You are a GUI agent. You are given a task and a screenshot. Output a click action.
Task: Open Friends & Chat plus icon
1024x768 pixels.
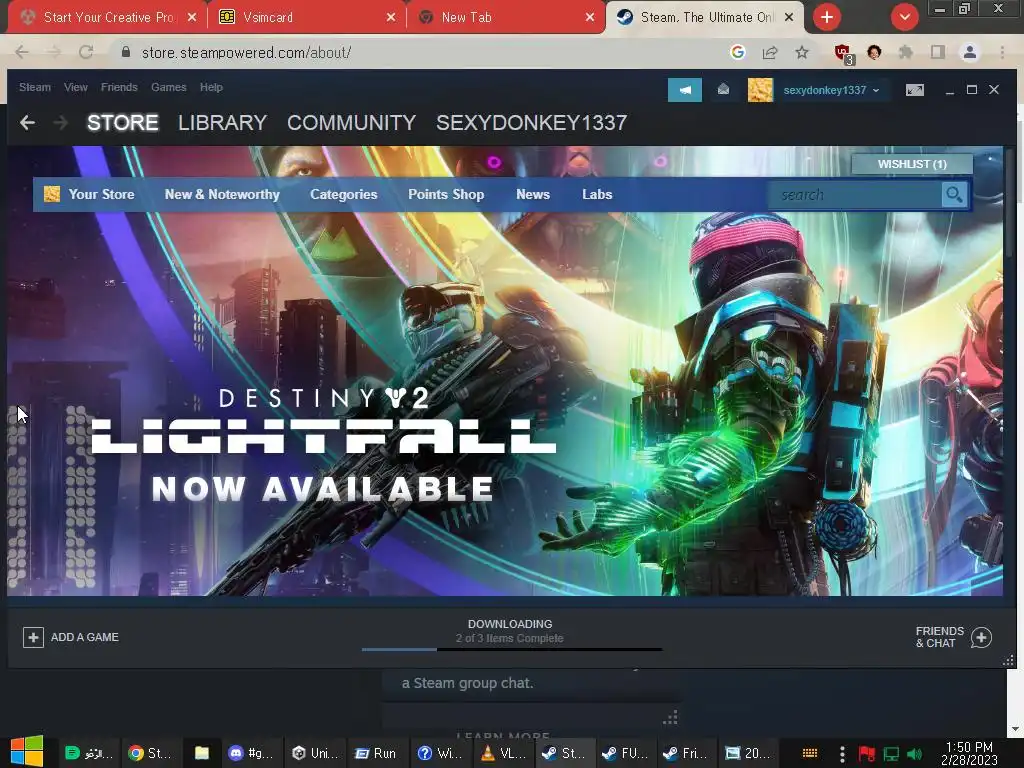[981, 637]
